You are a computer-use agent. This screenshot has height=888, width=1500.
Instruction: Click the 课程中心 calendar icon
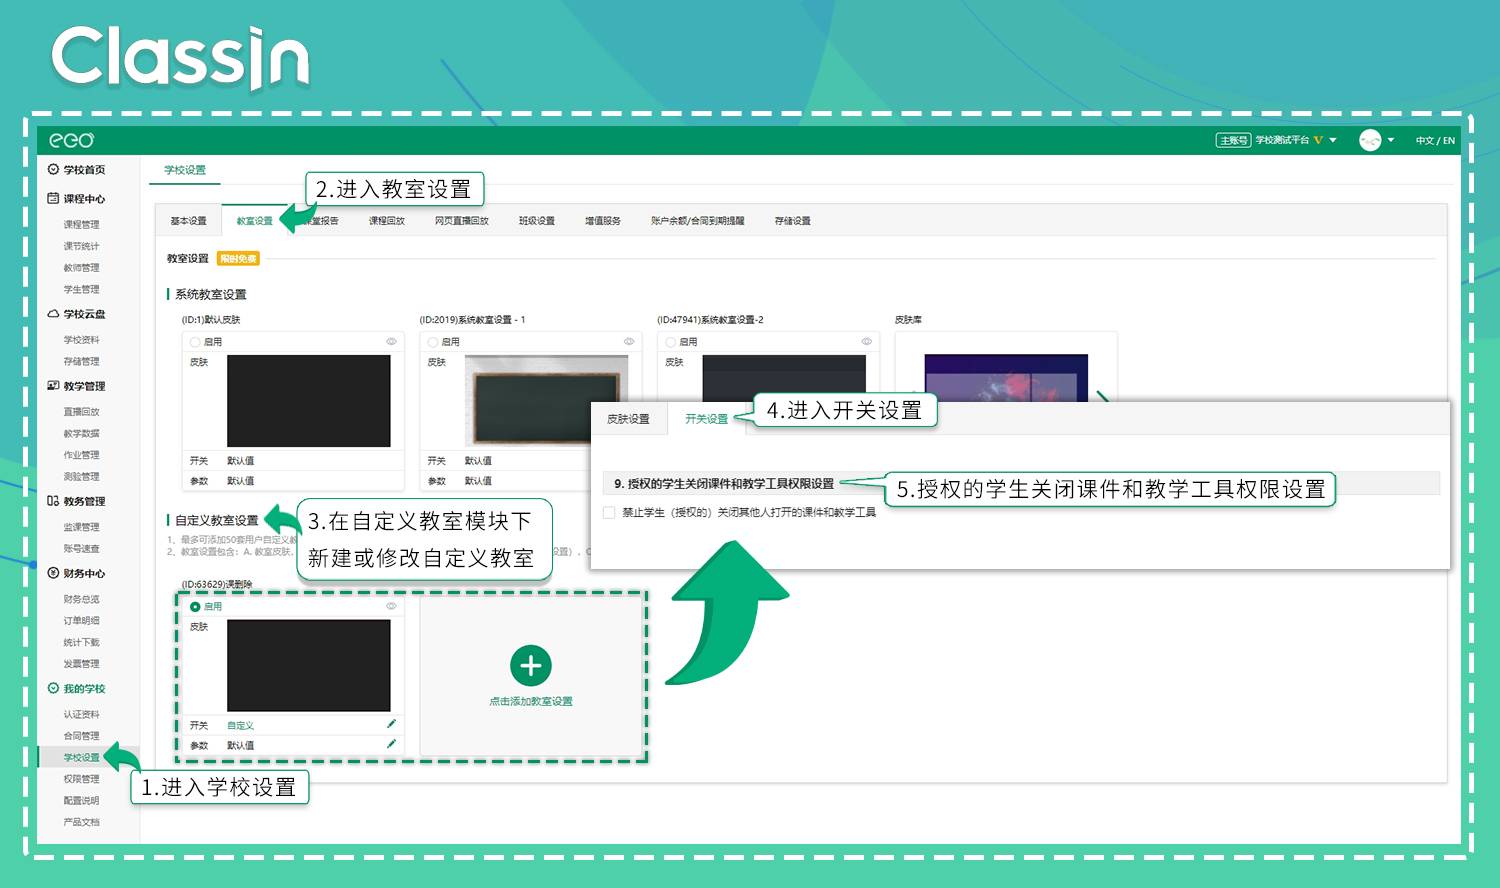[53, 198]
